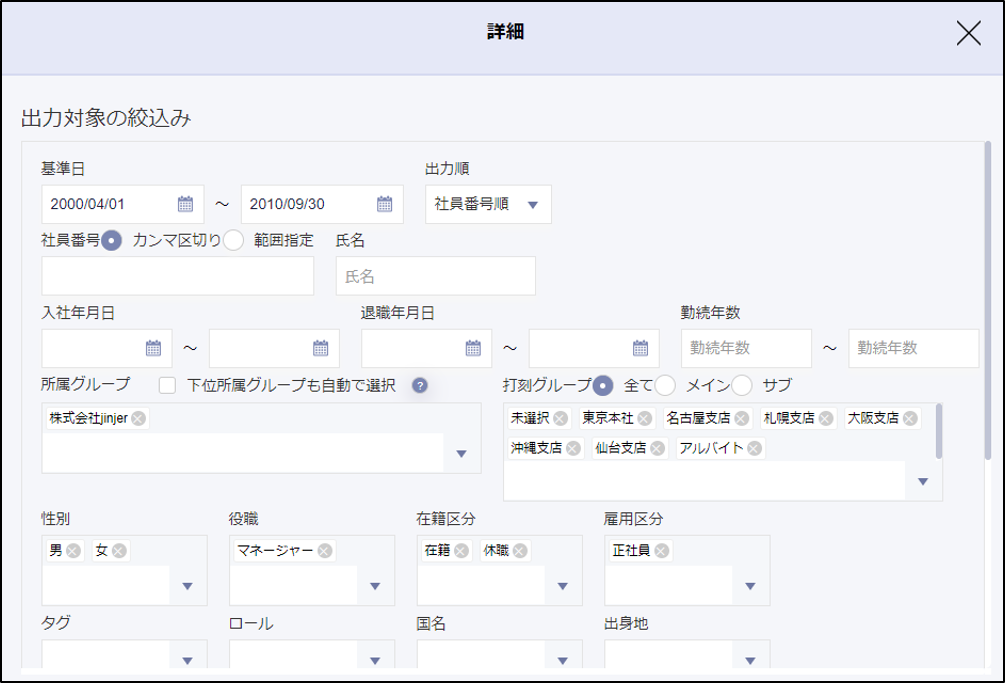
Task: Open the 出力順 dropdown showing 社員番号順
Action: pos(488,204)
